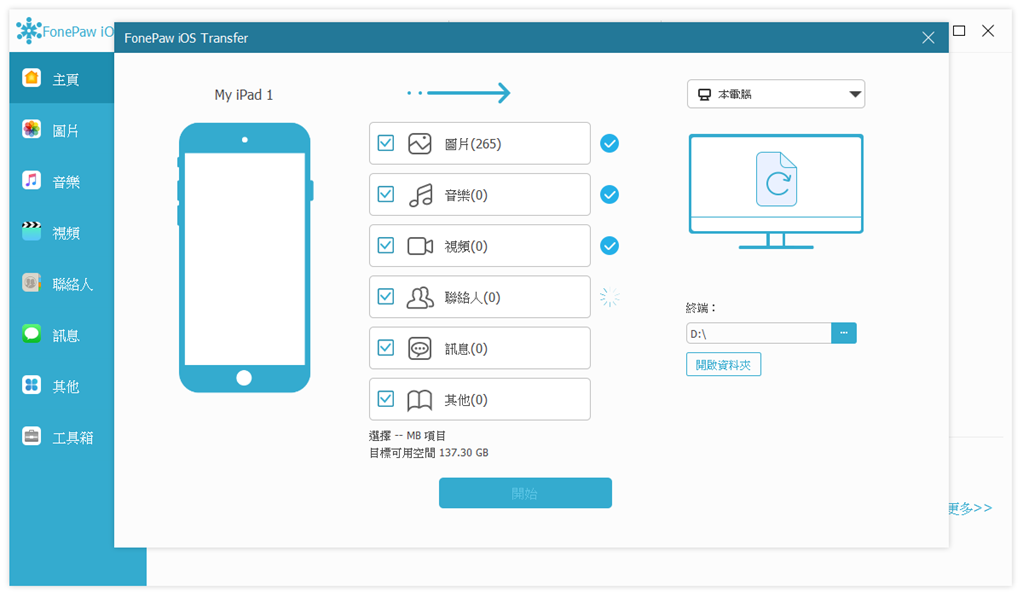Click the FonePaw snowflake logo

(29, 31)
